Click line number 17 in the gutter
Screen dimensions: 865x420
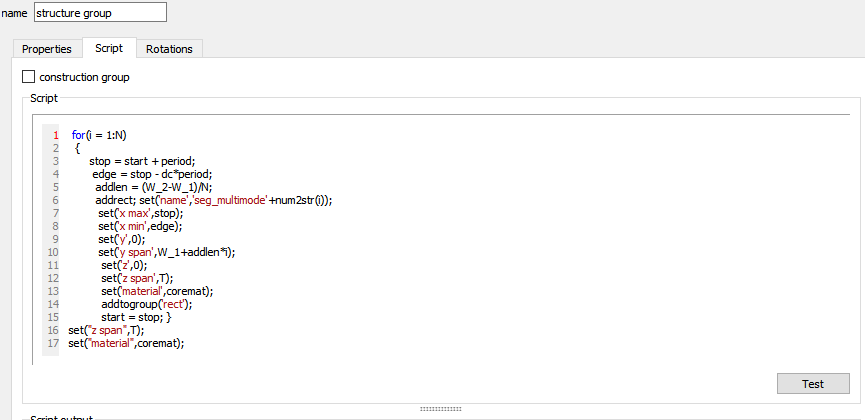tap(53, 343)
